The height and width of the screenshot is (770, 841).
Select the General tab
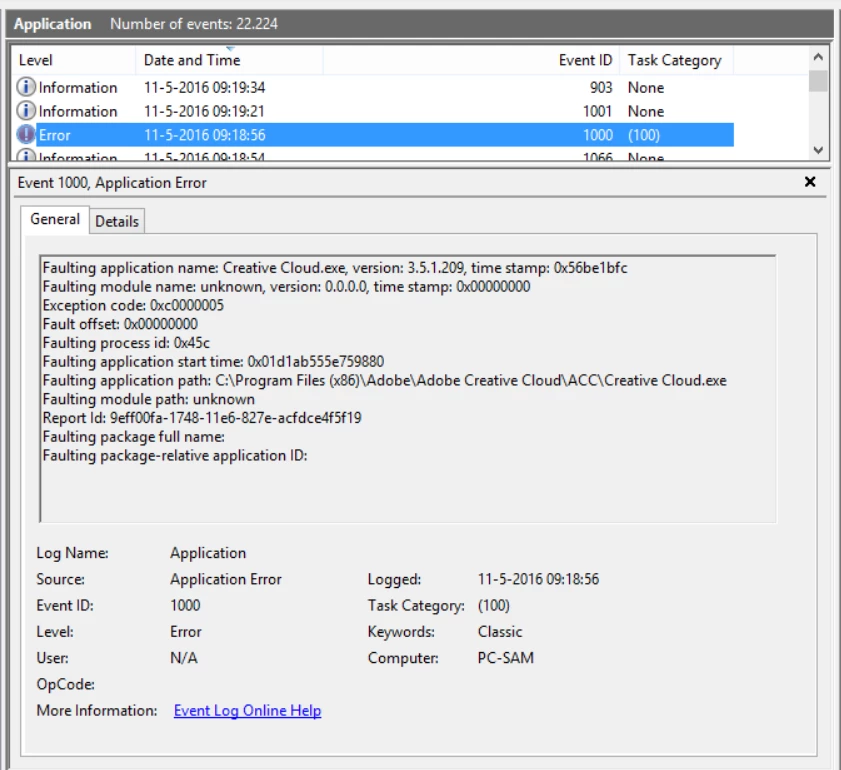pyautogui.click(x=55, y=219)
